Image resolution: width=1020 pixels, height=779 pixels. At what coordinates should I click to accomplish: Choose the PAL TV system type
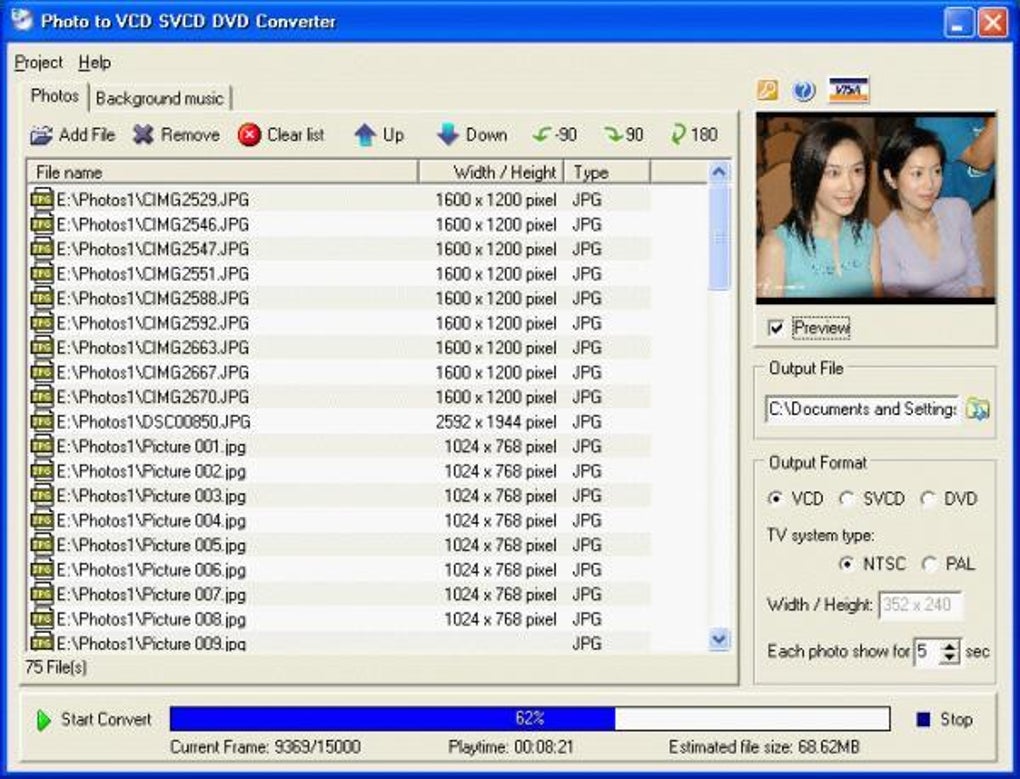pos(929,564)
